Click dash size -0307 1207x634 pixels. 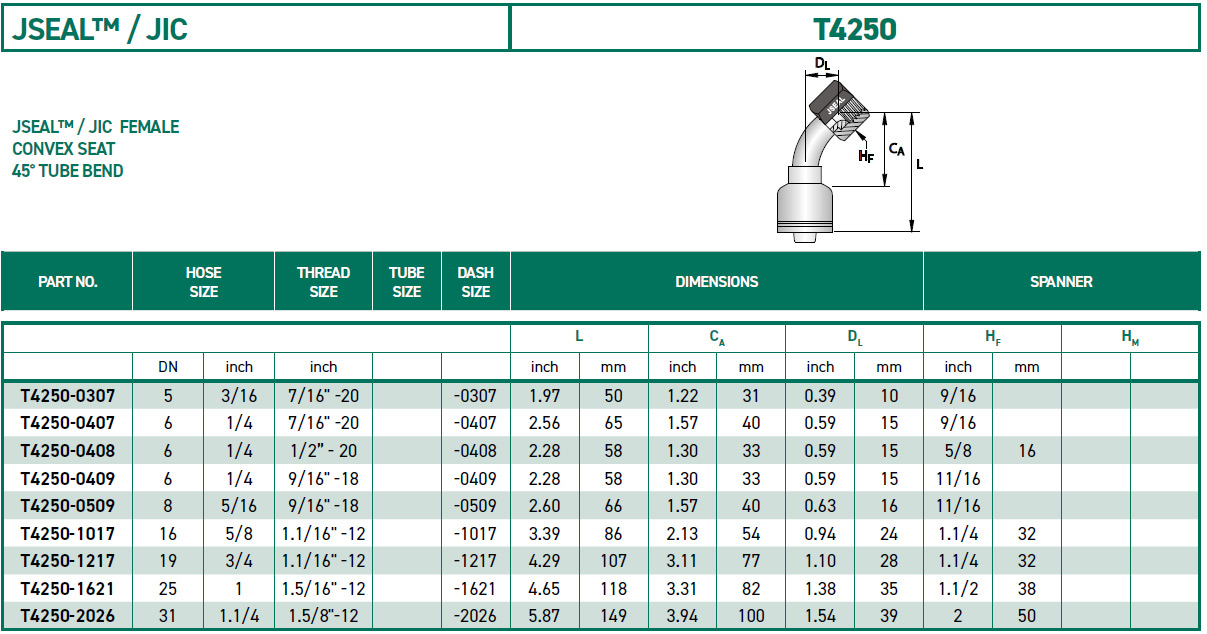475,396
